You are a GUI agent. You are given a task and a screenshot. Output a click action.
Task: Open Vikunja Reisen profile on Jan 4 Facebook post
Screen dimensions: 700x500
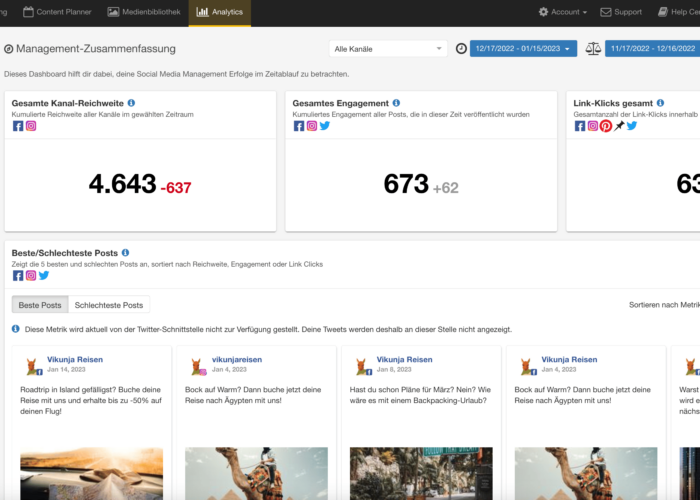[569, 359]
